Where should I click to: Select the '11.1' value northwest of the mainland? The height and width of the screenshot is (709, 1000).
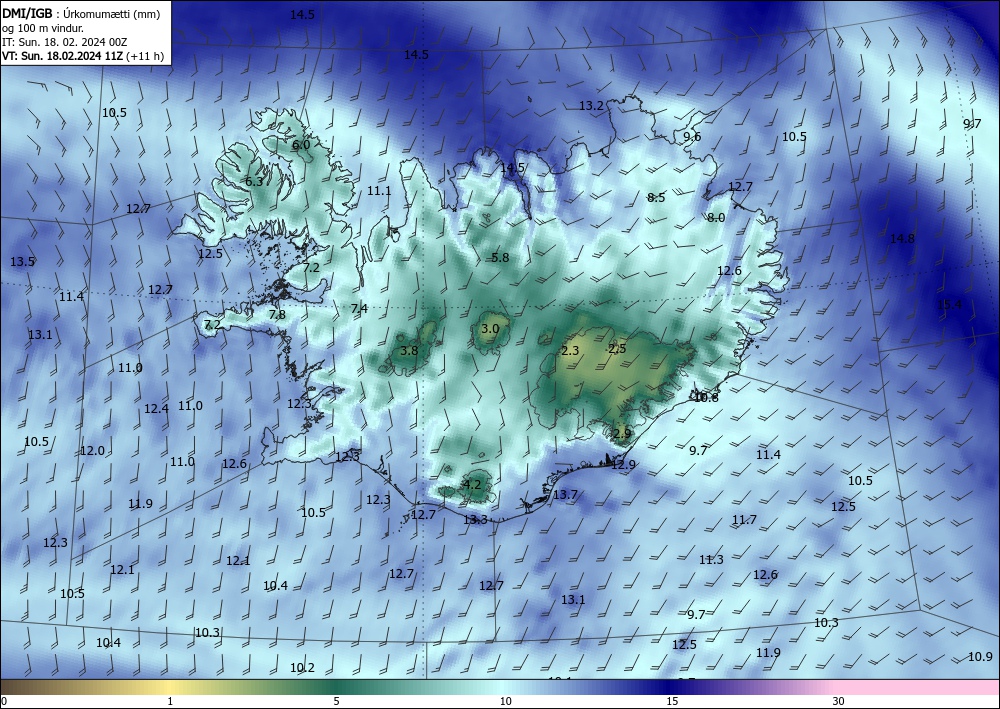pos(379,191)
